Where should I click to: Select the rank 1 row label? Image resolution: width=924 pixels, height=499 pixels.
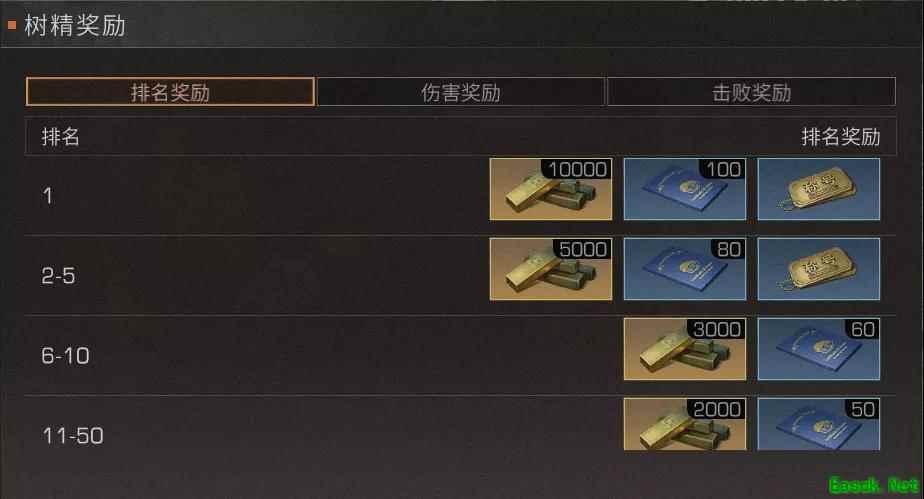pyautogui.click(x=48, y=196)
